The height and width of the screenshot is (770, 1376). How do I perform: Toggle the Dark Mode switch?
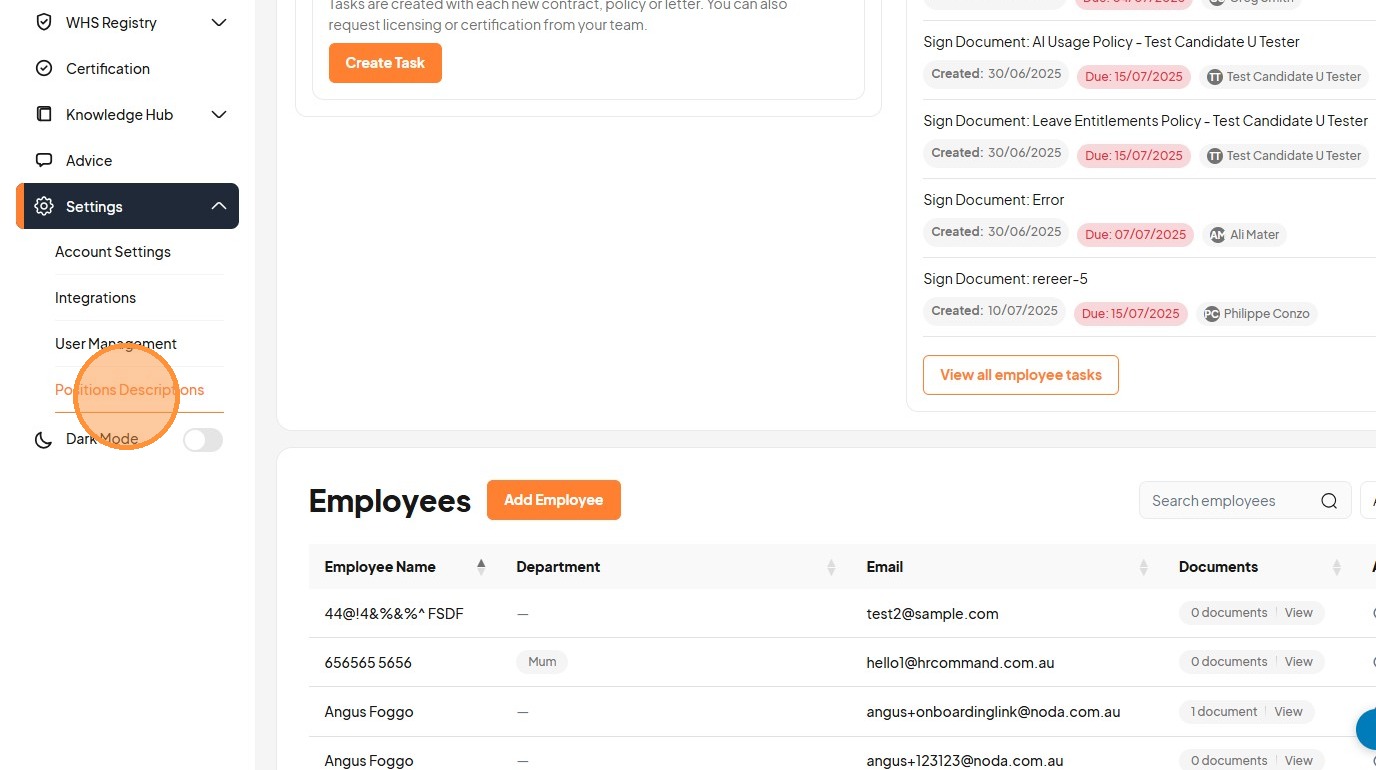click(203, 440)
